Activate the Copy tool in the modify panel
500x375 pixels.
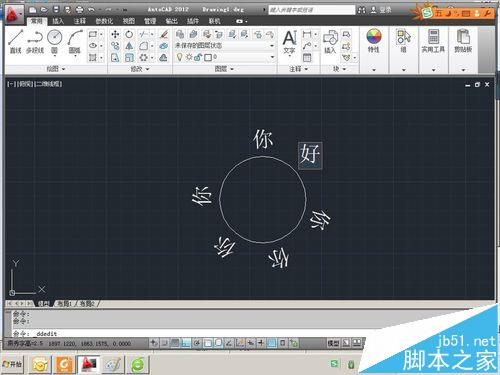click(x=115, y=46)
